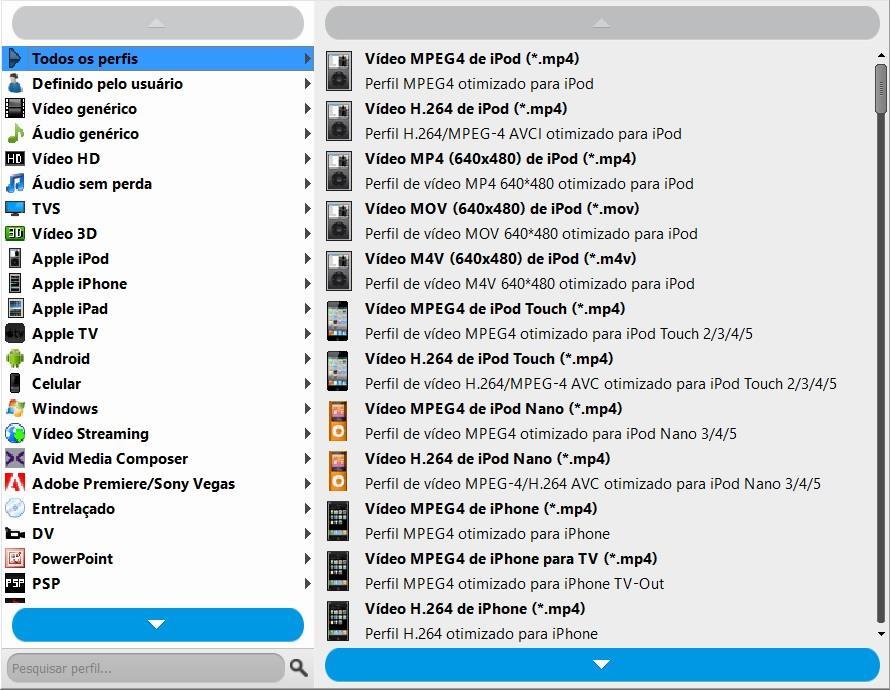Screen dimensions: 890x690
Task: Open the 'TVS' category
Action: [x=158, y=208]
